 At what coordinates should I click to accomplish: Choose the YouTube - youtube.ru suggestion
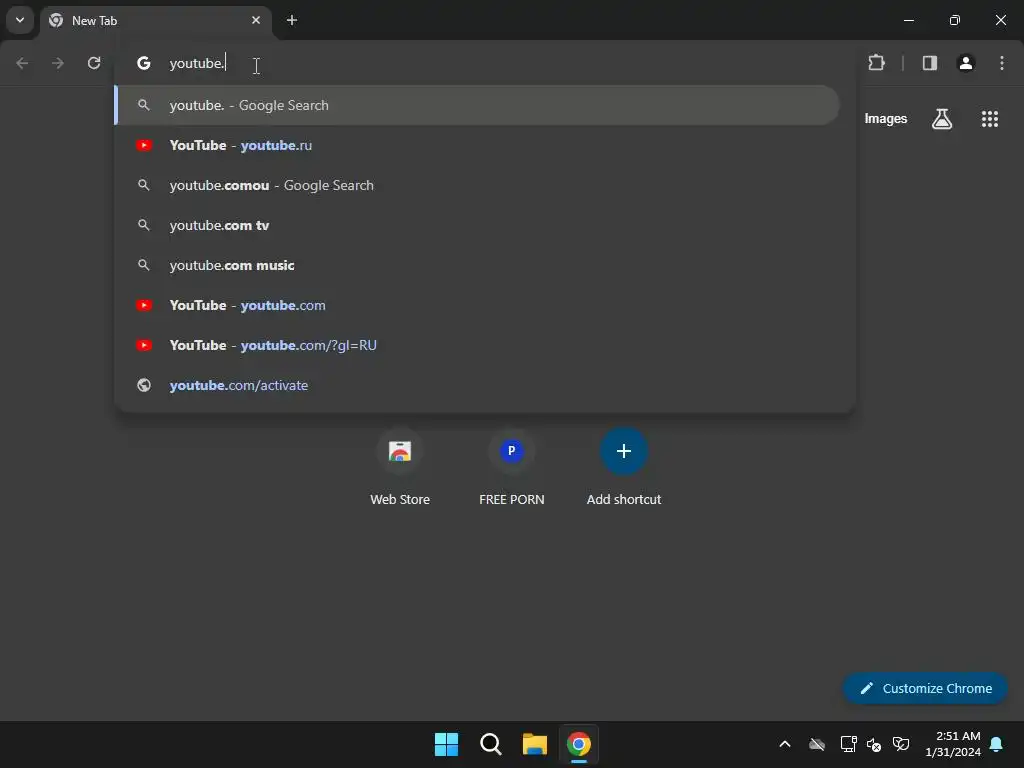[x=477, y=145]
